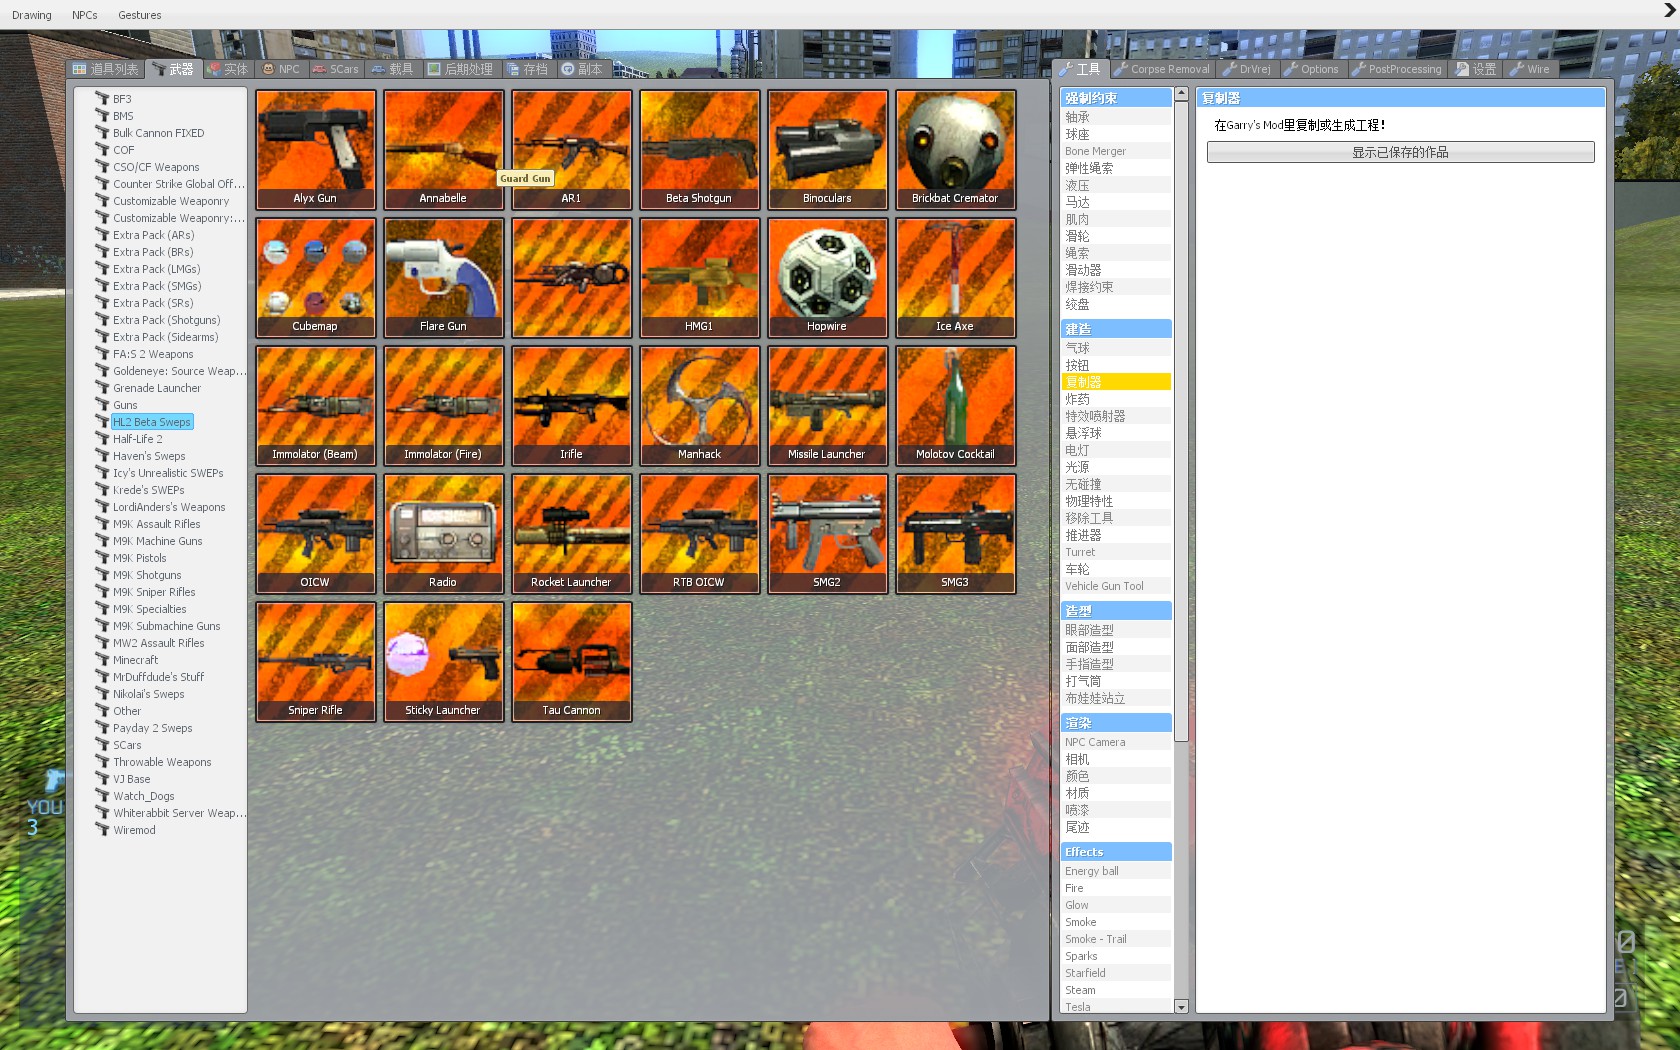Collapse the Effects tool category
This screenshot has width=1680, height=1050.
pos(1116,852)
